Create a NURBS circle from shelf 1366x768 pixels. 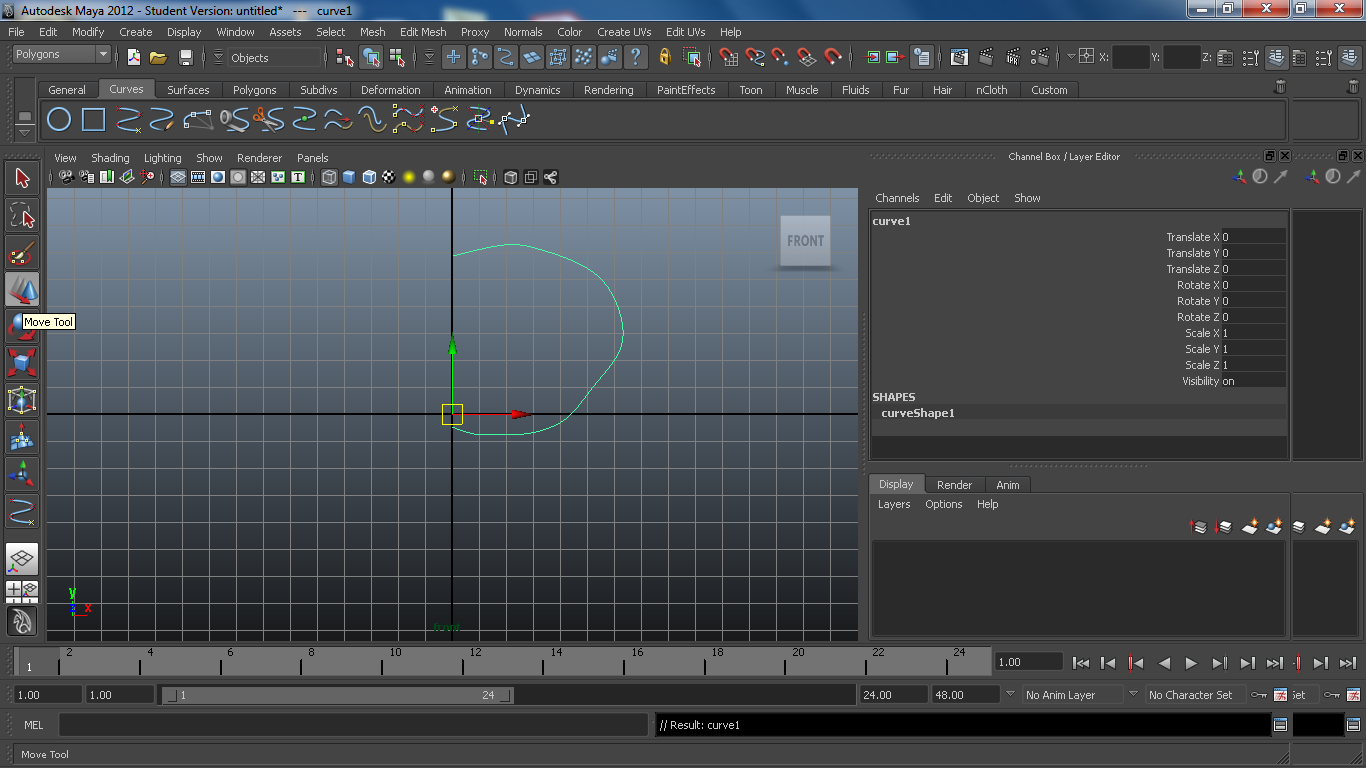point(59,121)
